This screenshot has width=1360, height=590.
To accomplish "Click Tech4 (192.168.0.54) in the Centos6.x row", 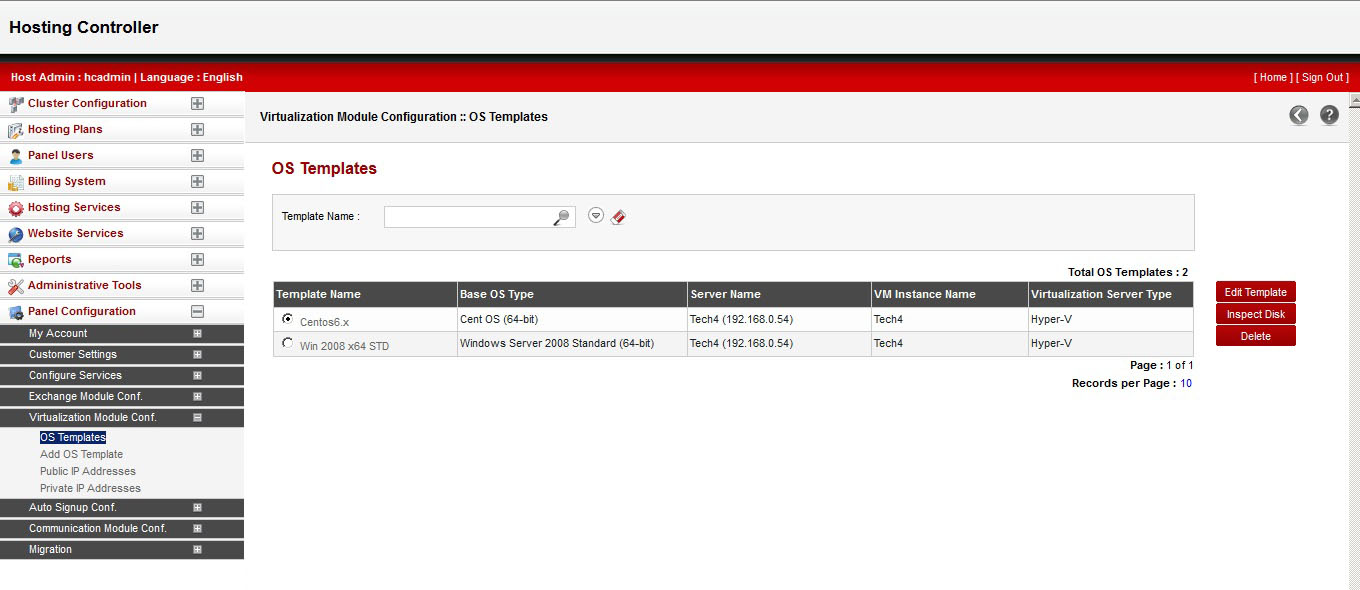I will click(x=741, y=319).
